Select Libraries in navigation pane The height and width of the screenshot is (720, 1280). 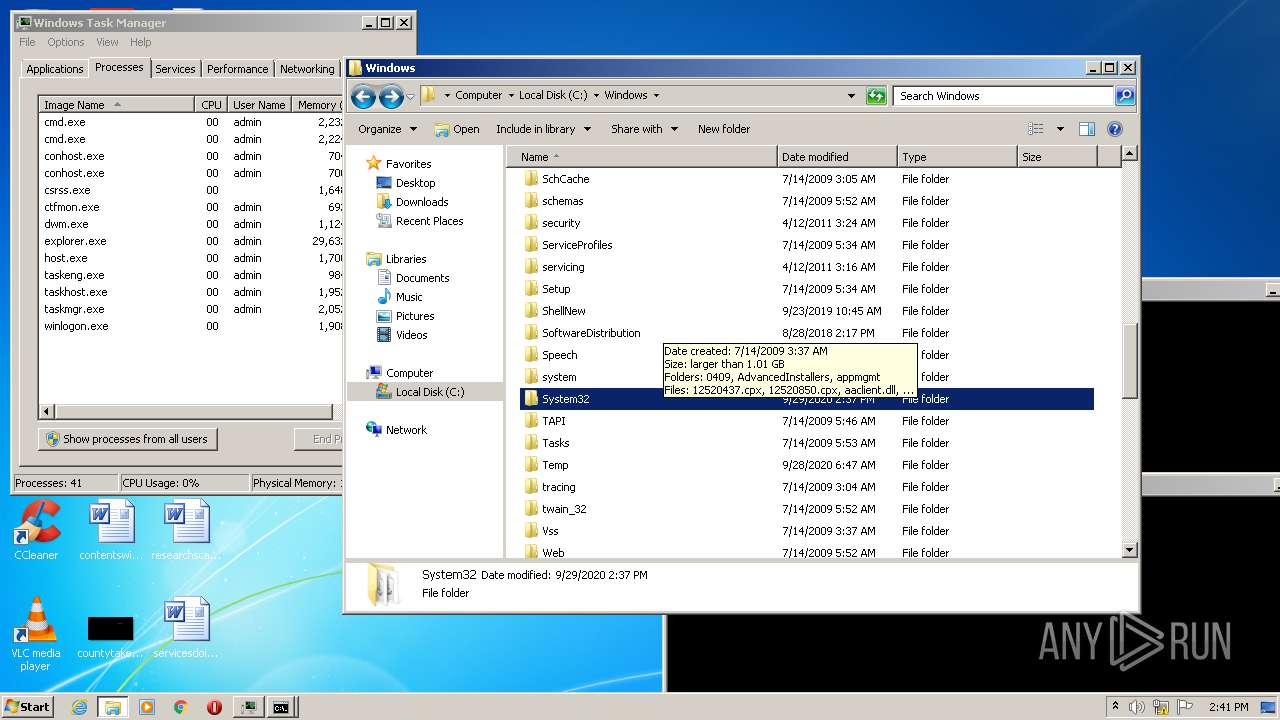(x=406, y=259)
